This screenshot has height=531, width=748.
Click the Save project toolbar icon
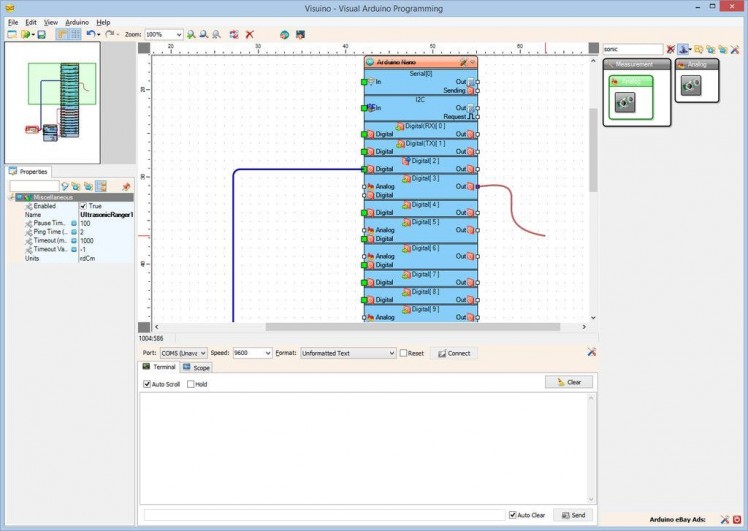pos(42,34)
